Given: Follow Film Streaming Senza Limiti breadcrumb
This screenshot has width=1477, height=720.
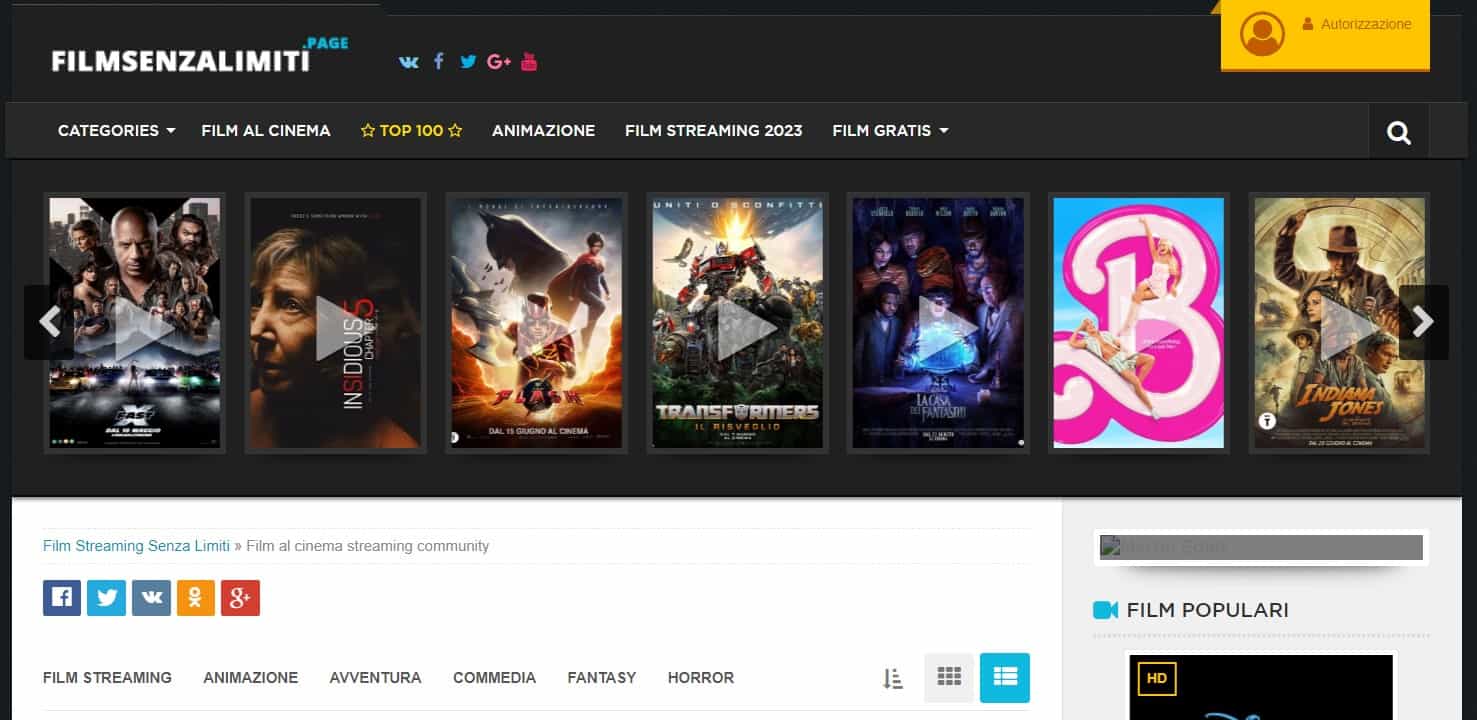Looking at the screenshot, I should point(136,546).
